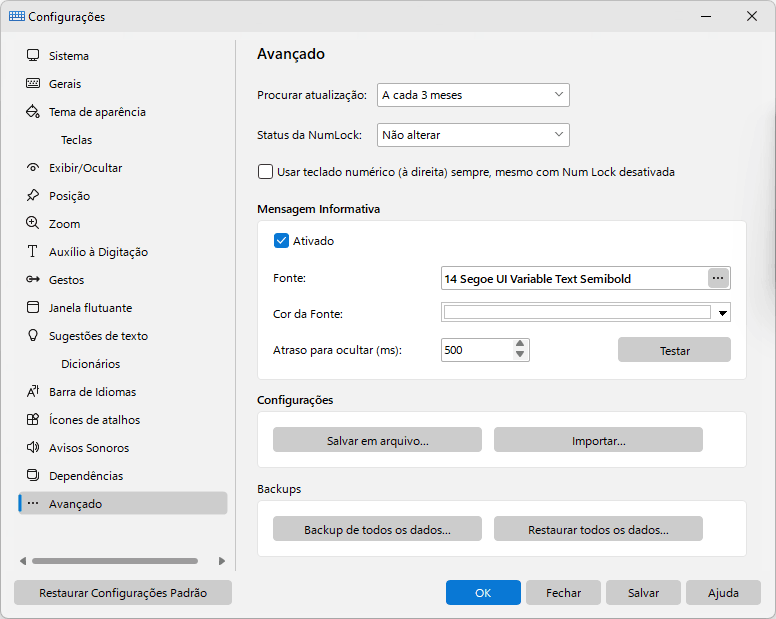Click the Tema de aparência paint bucket icon
Image resolution: width=776 pixels, height=619 pixels.
tap(33, 111)
